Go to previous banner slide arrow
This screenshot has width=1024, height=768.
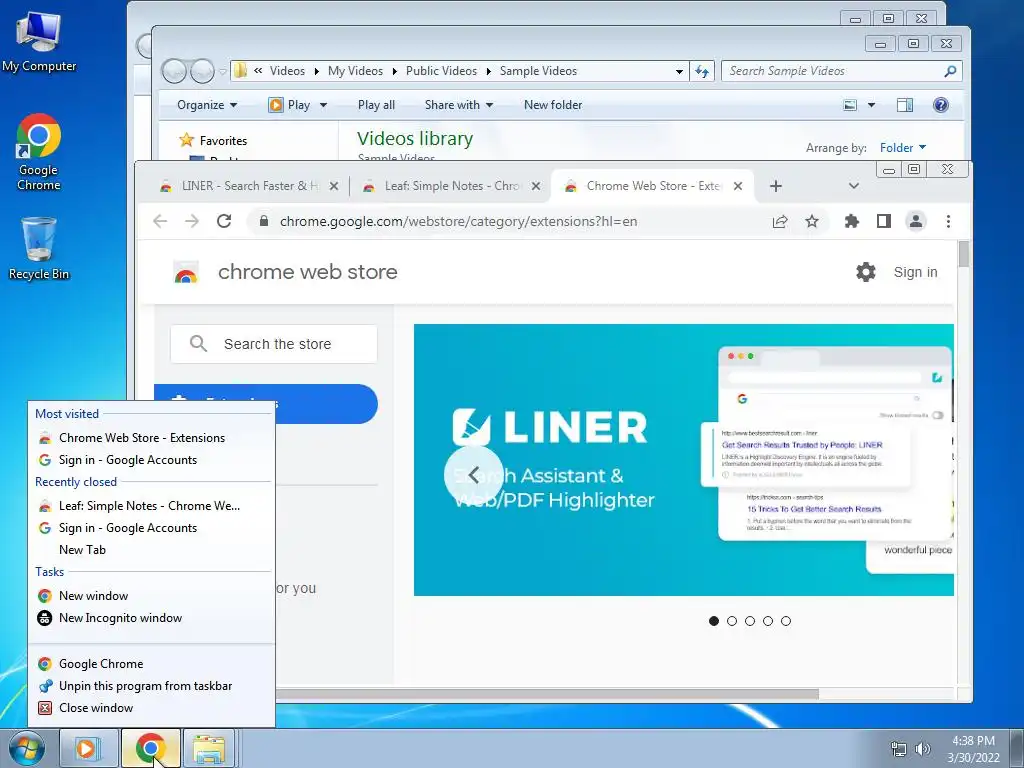click(x=474, y=475)
